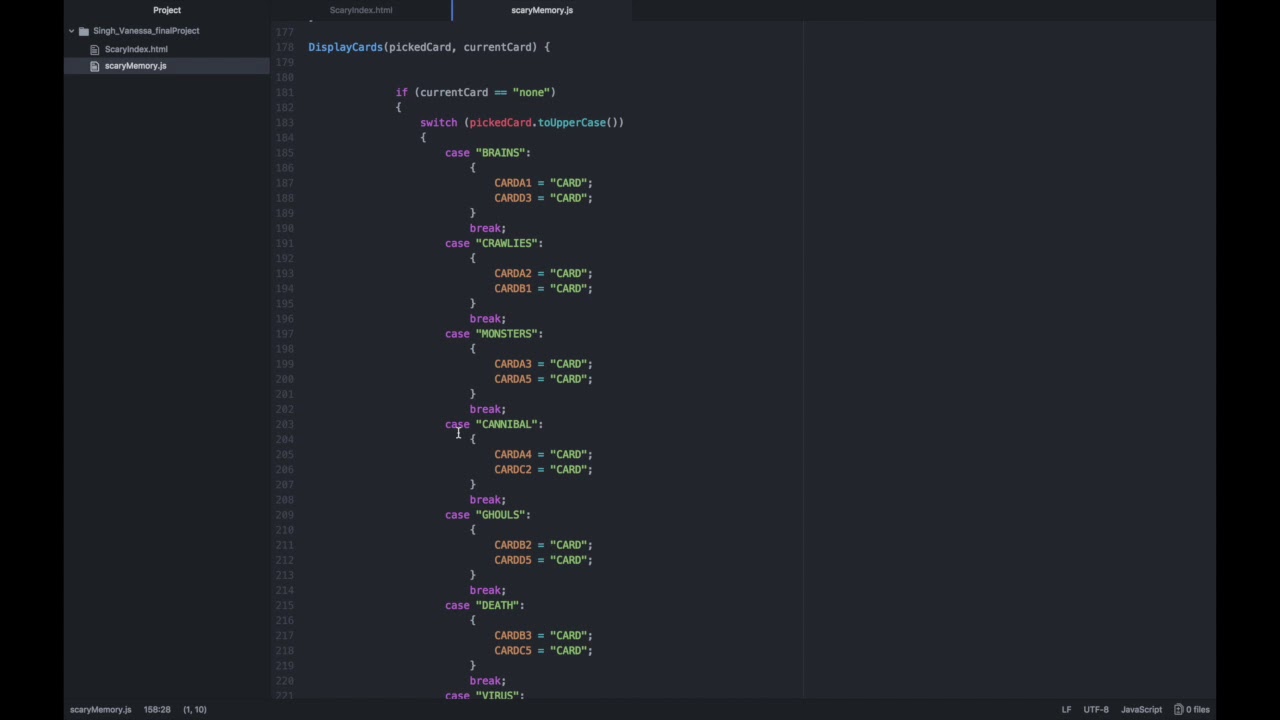Viewport: 1280px width, 720px height.
Task: Click the DisplayCards function name
Action: [x=345, y=47]
